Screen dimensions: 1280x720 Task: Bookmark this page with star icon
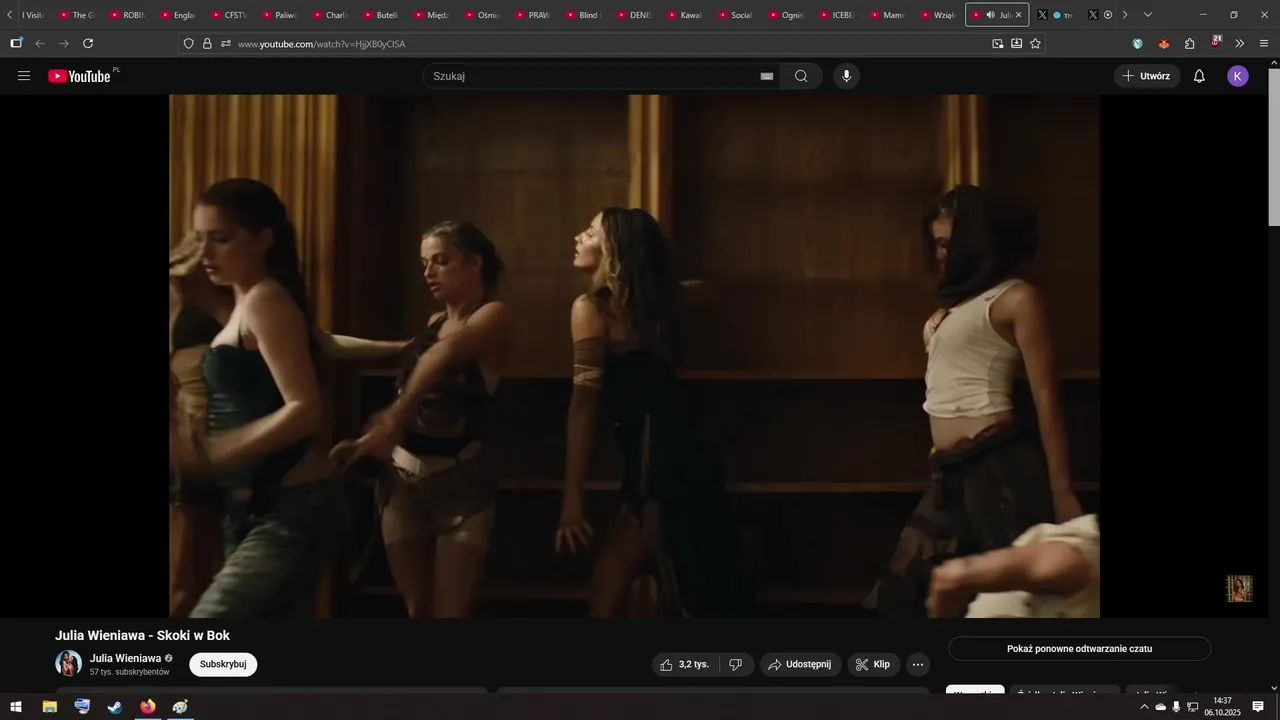[1035, 43]
